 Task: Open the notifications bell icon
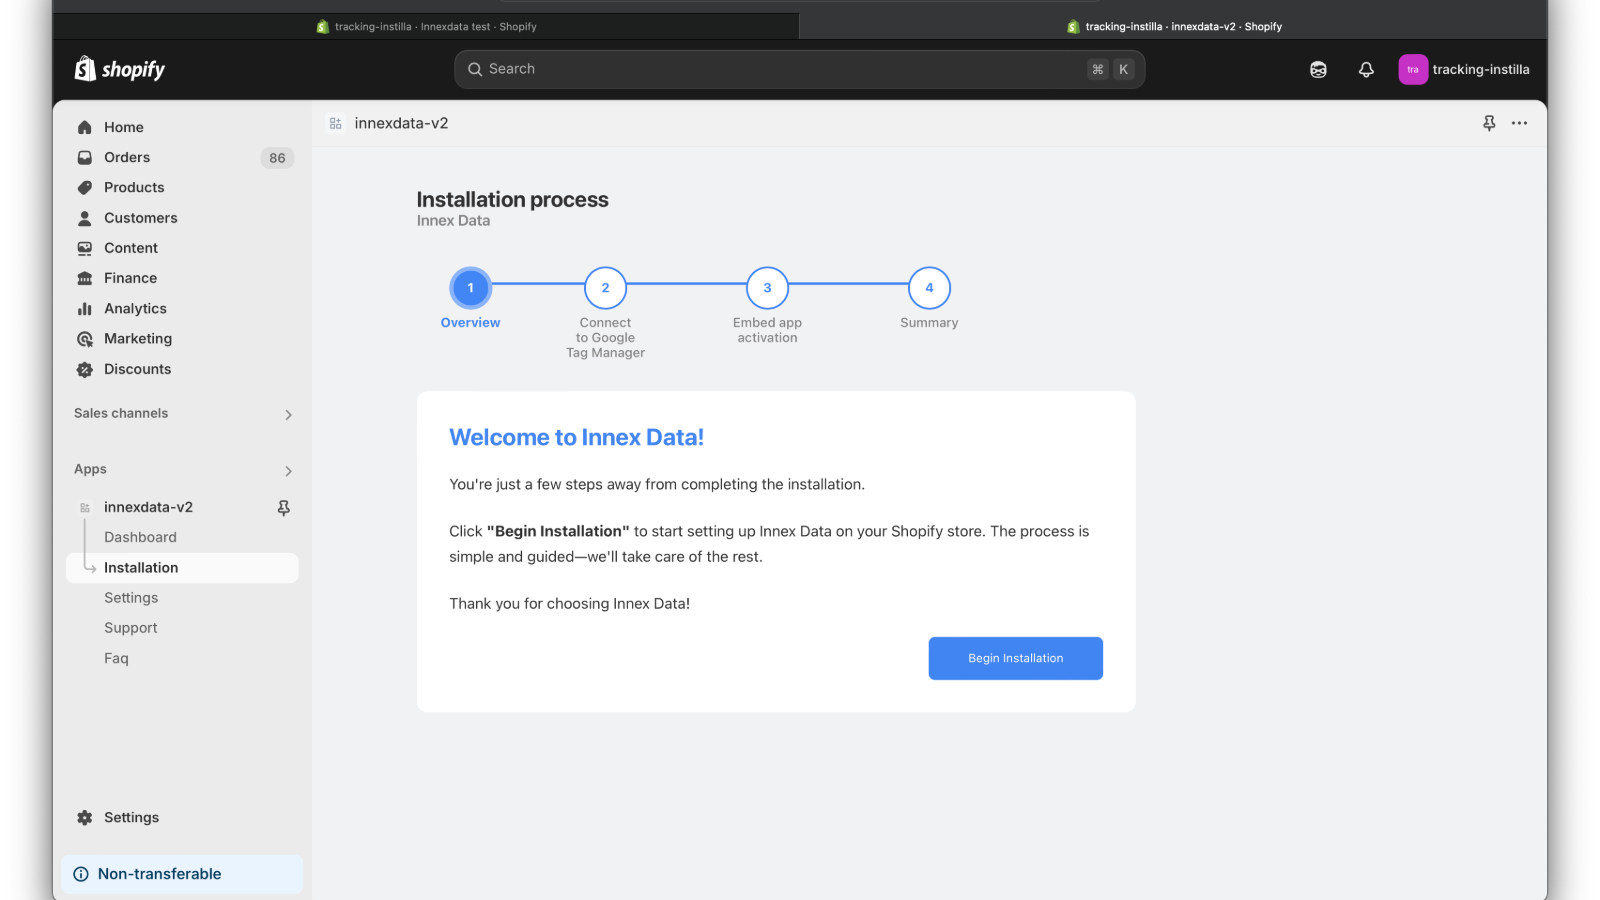[1366, 70]
